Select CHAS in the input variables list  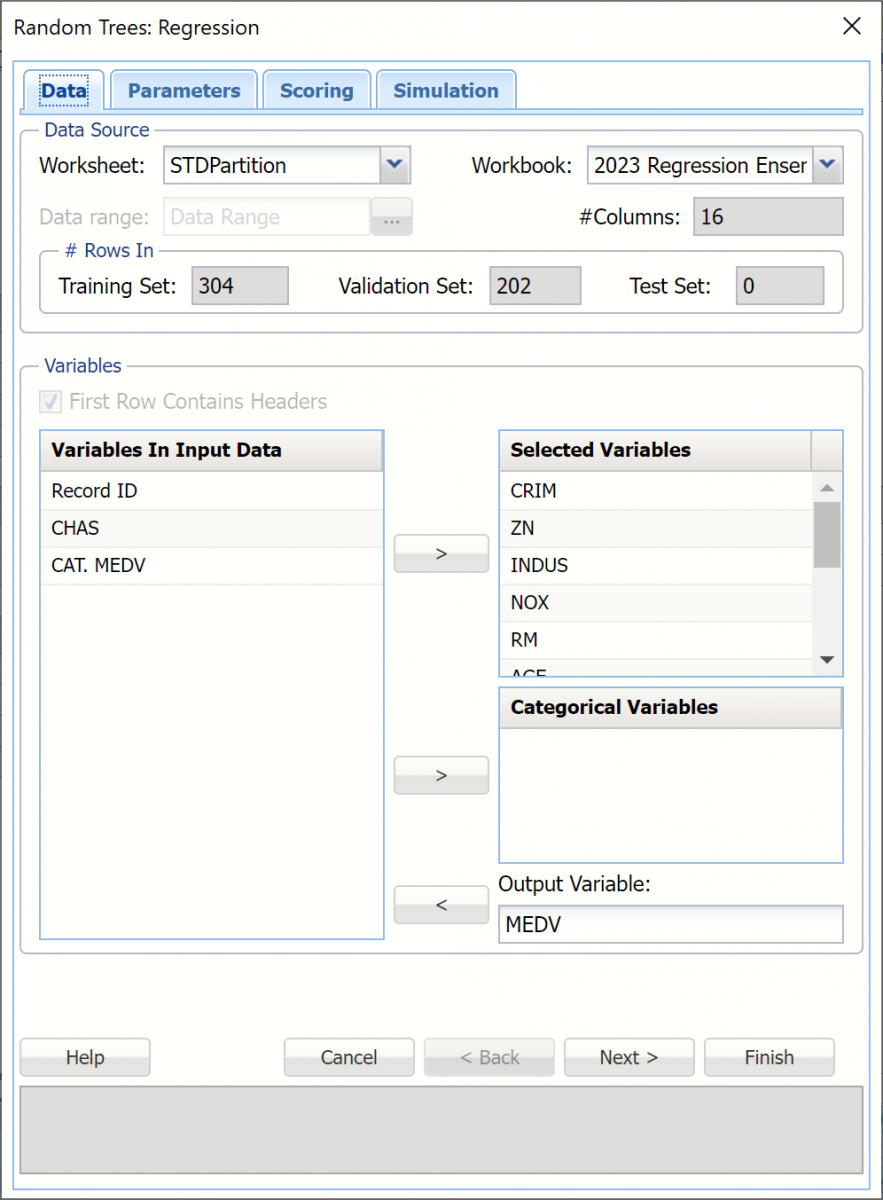pos(76,528)
